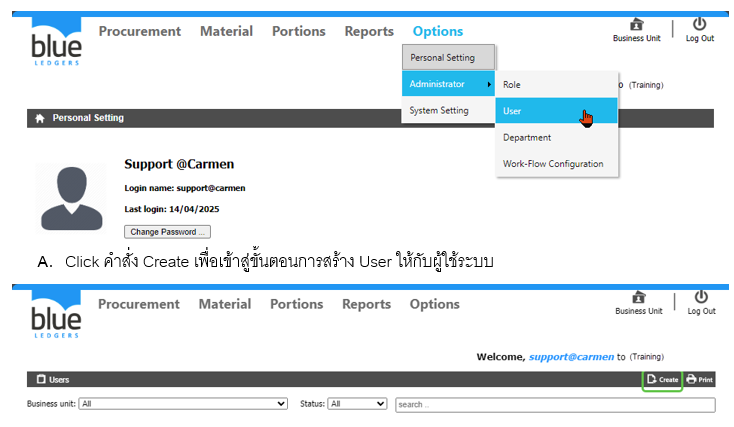Open the Business unit dropdown
Image resolution: width=734 pixels, height=427 pixels.
[183, 404]
